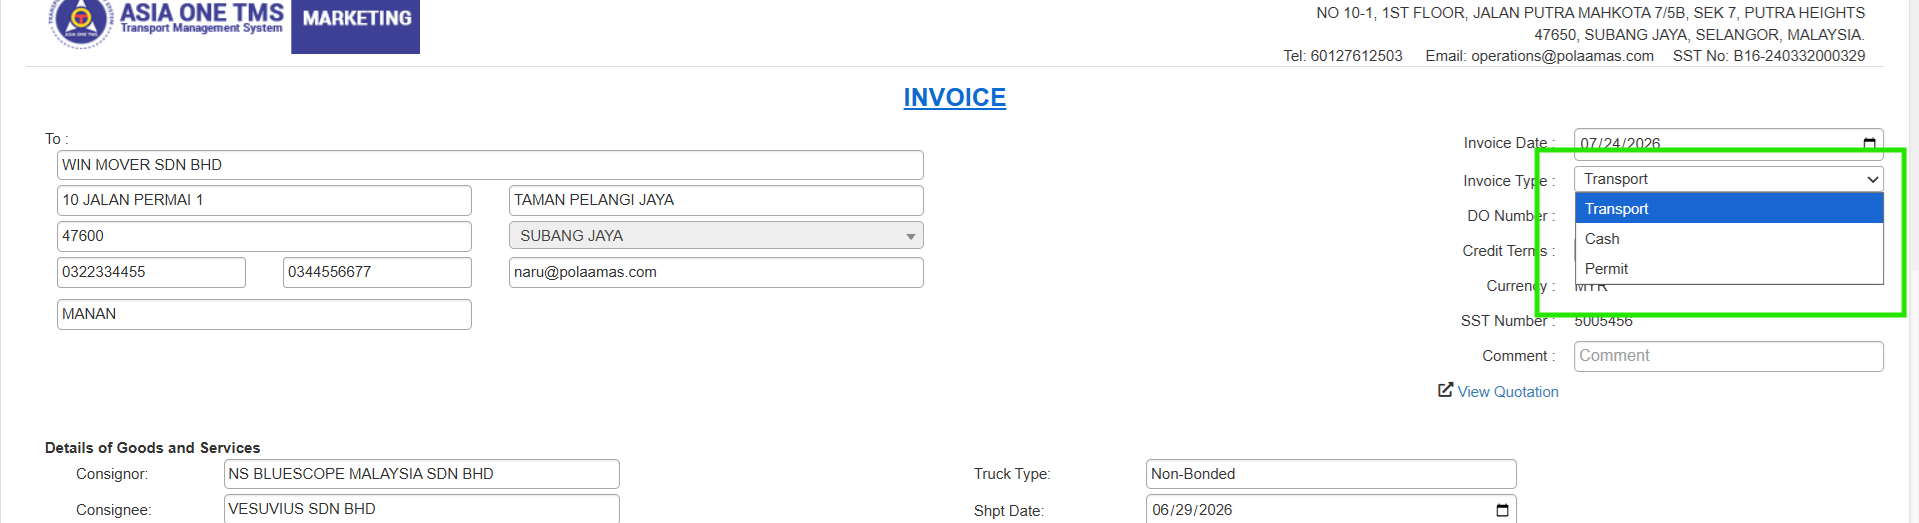The width and height of the screenshot is (1919, 523).
Task: Click the Truck Type Non-Bonded field
Action: [x=1331, y=474]
